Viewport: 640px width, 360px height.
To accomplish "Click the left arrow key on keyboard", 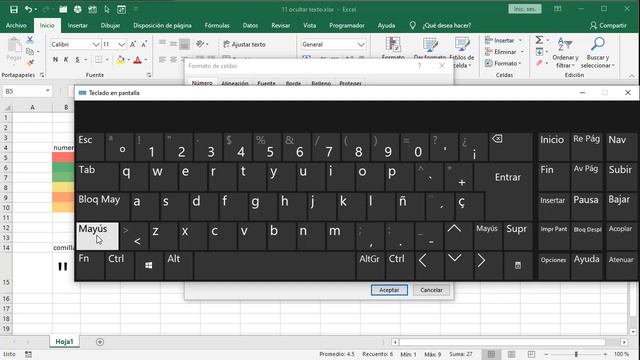I will (429, 266).
